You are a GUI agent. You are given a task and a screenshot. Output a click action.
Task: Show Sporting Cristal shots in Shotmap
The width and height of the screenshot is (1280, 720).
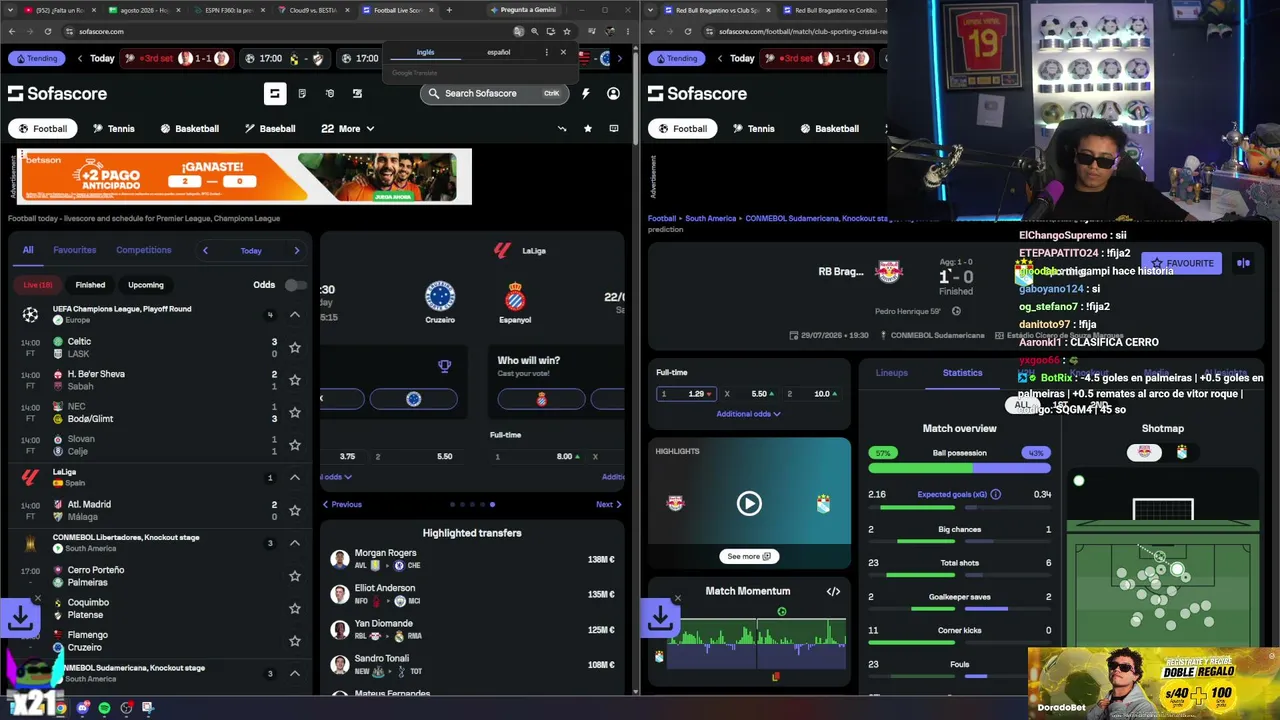[1181, 452]
